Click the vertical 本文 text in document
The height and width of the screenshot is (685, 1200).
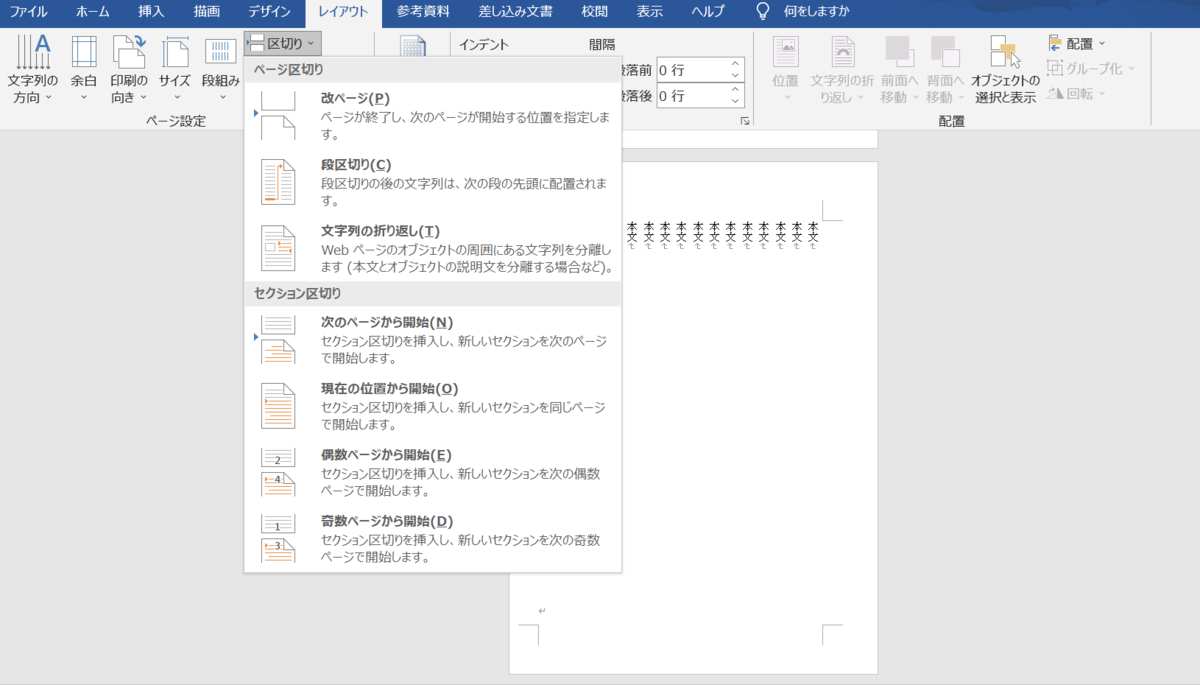point(723,235)
